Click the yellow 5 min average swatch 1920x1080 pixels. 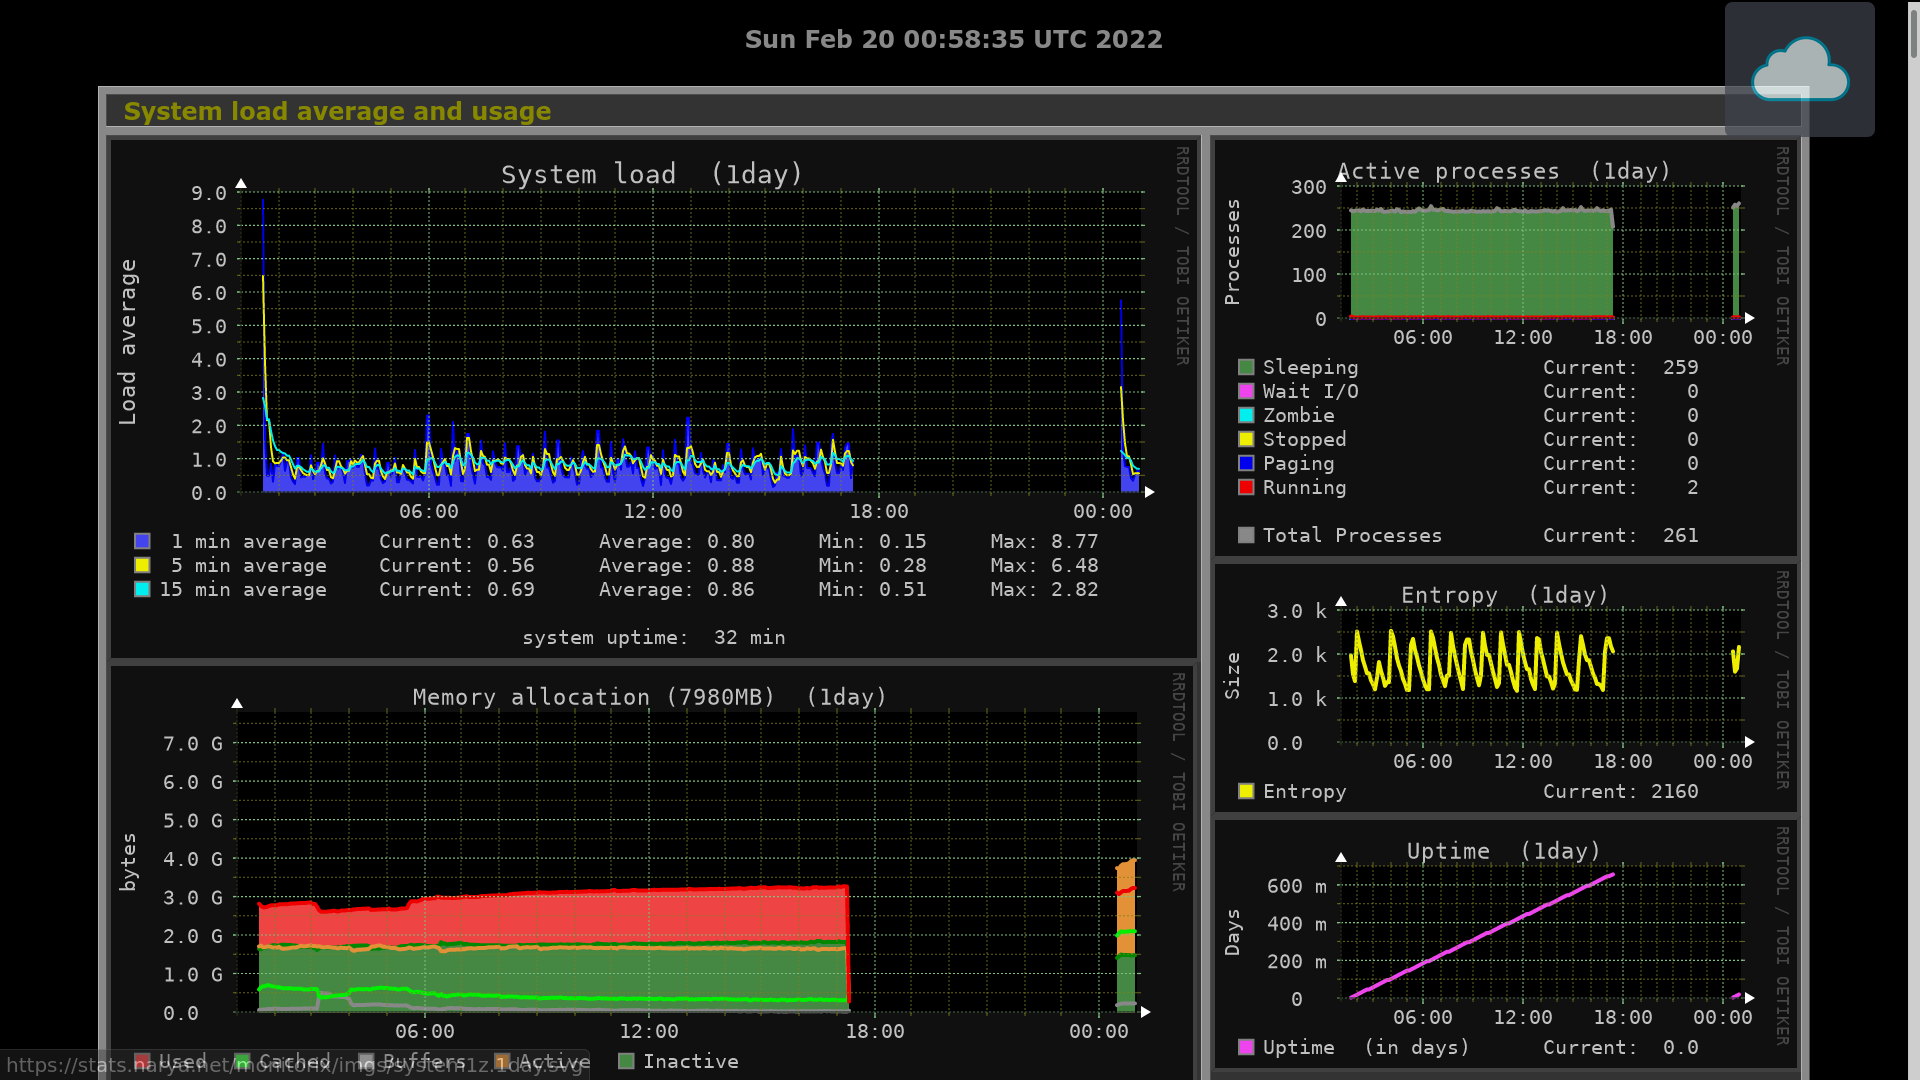pos(142,565)
